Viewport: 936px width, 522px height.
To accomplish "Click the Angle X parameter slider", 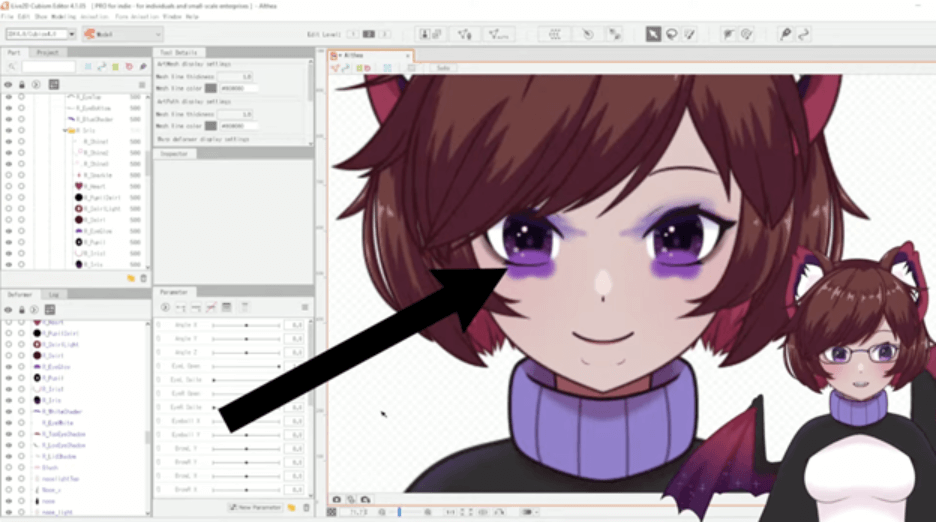I will 245,325.
